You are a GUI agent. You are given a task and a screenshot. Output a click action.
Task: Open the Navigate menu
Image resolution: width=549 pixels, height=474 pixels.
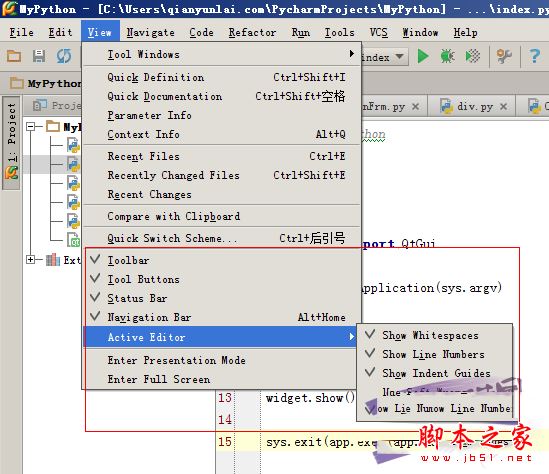tap(151, 33)
